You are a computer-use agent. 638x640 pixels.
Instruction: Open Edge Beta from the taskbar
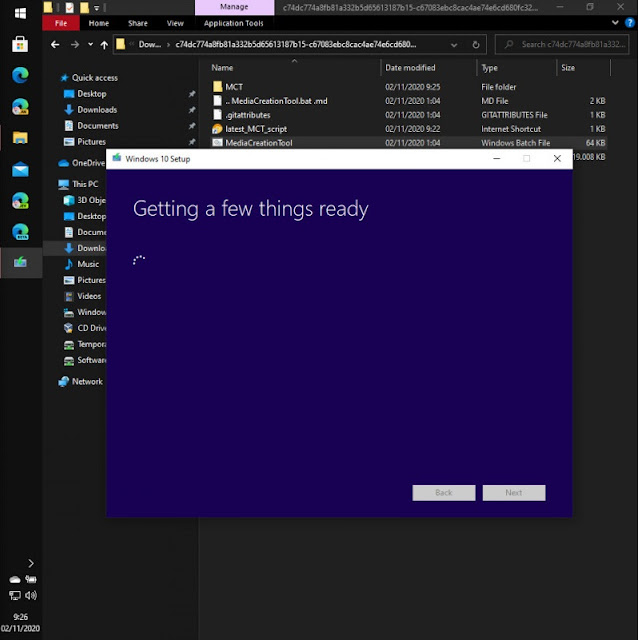tap(20, 232)
